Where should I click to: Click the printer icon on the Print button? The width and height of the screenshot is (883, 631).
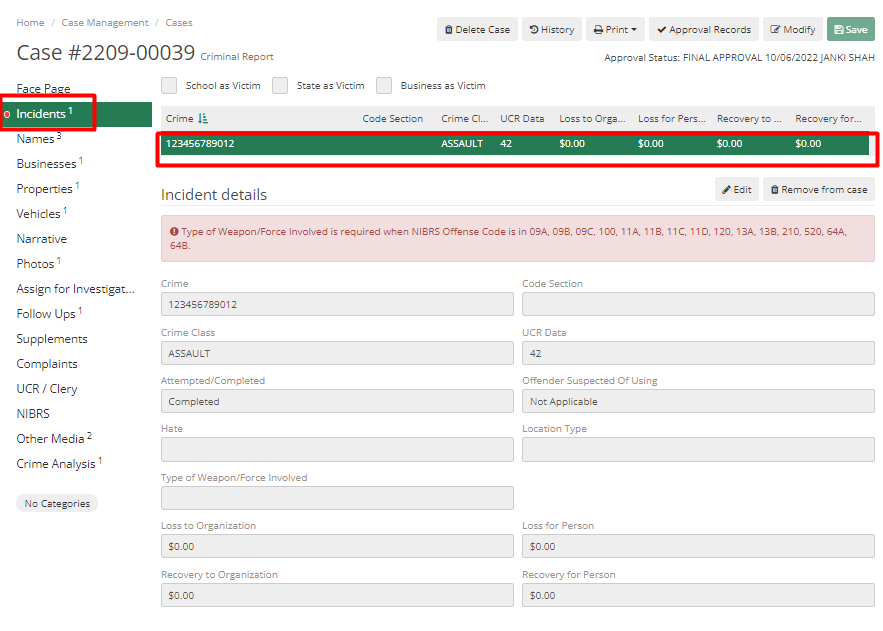599,29
